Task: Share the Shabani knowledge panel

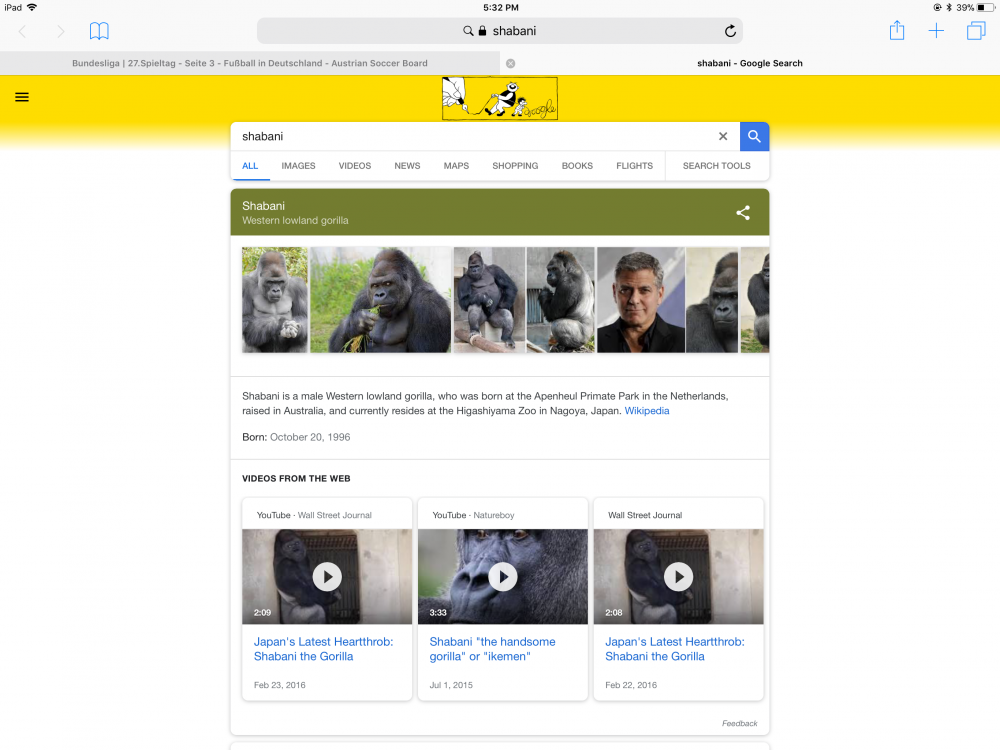Action: (743, 212)
